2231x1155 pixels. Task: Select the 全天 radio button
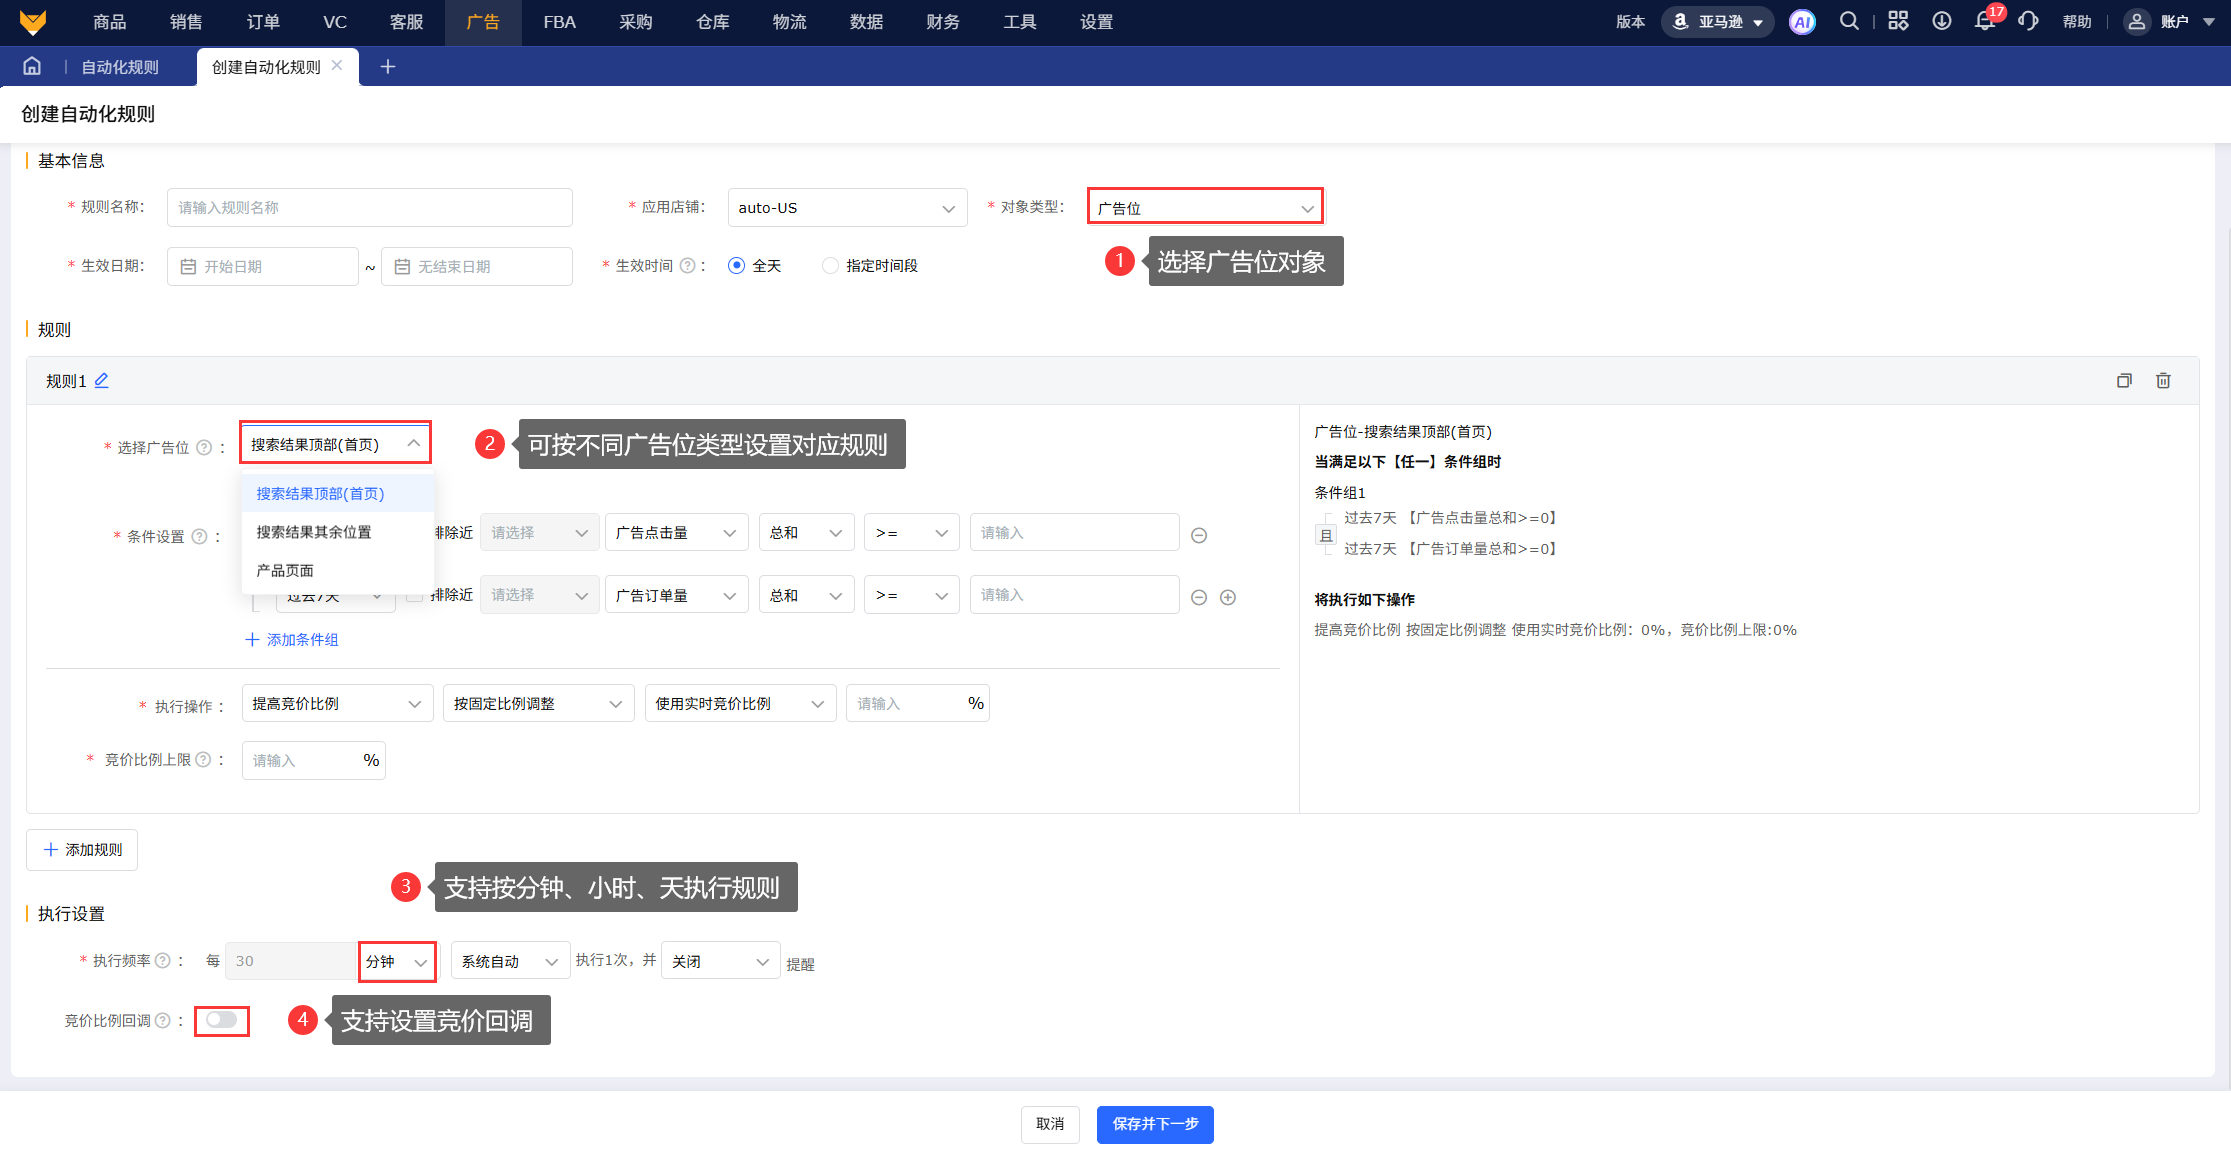coord(737,266)
